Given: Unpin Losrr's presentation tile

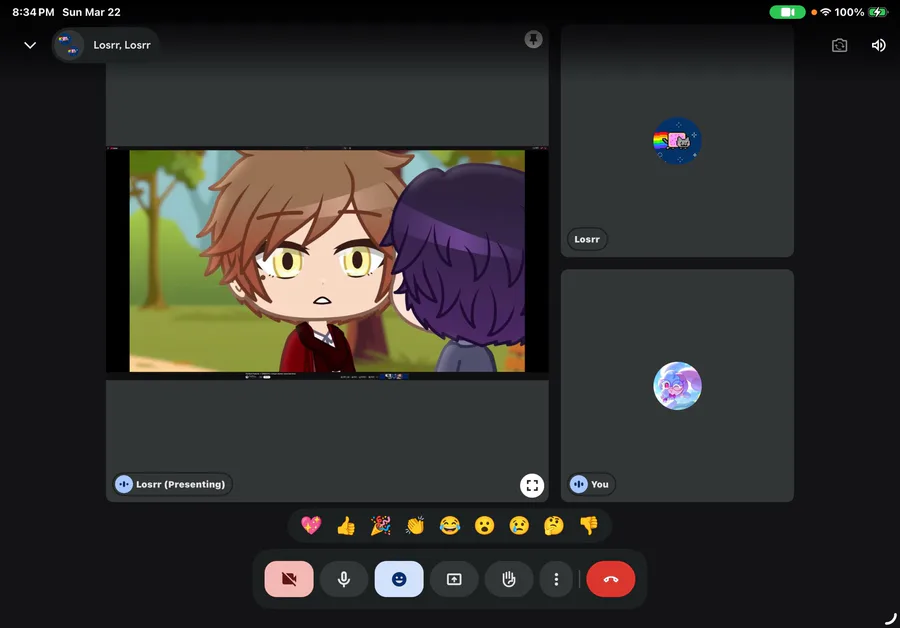Looking at the screenshot, I should [x=533, y=39].
